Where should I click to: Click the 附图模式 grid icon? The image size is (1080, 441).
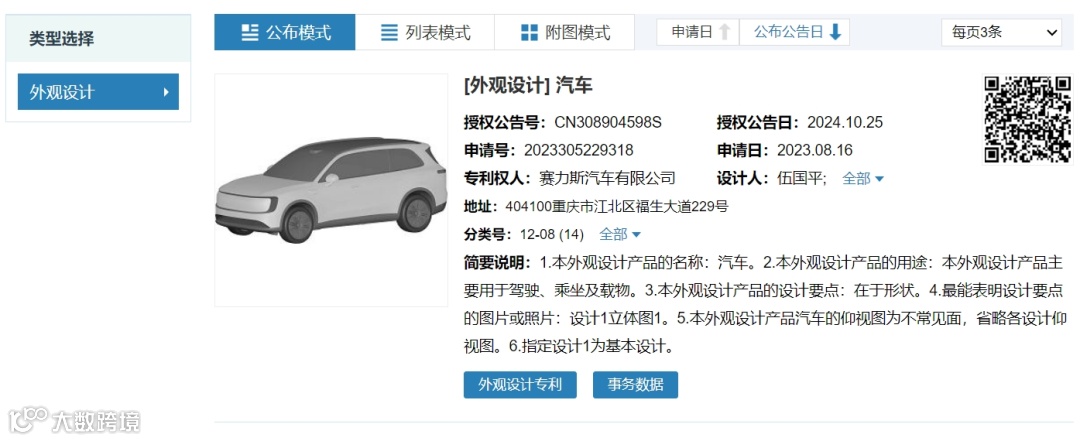(x=529, y=32)
